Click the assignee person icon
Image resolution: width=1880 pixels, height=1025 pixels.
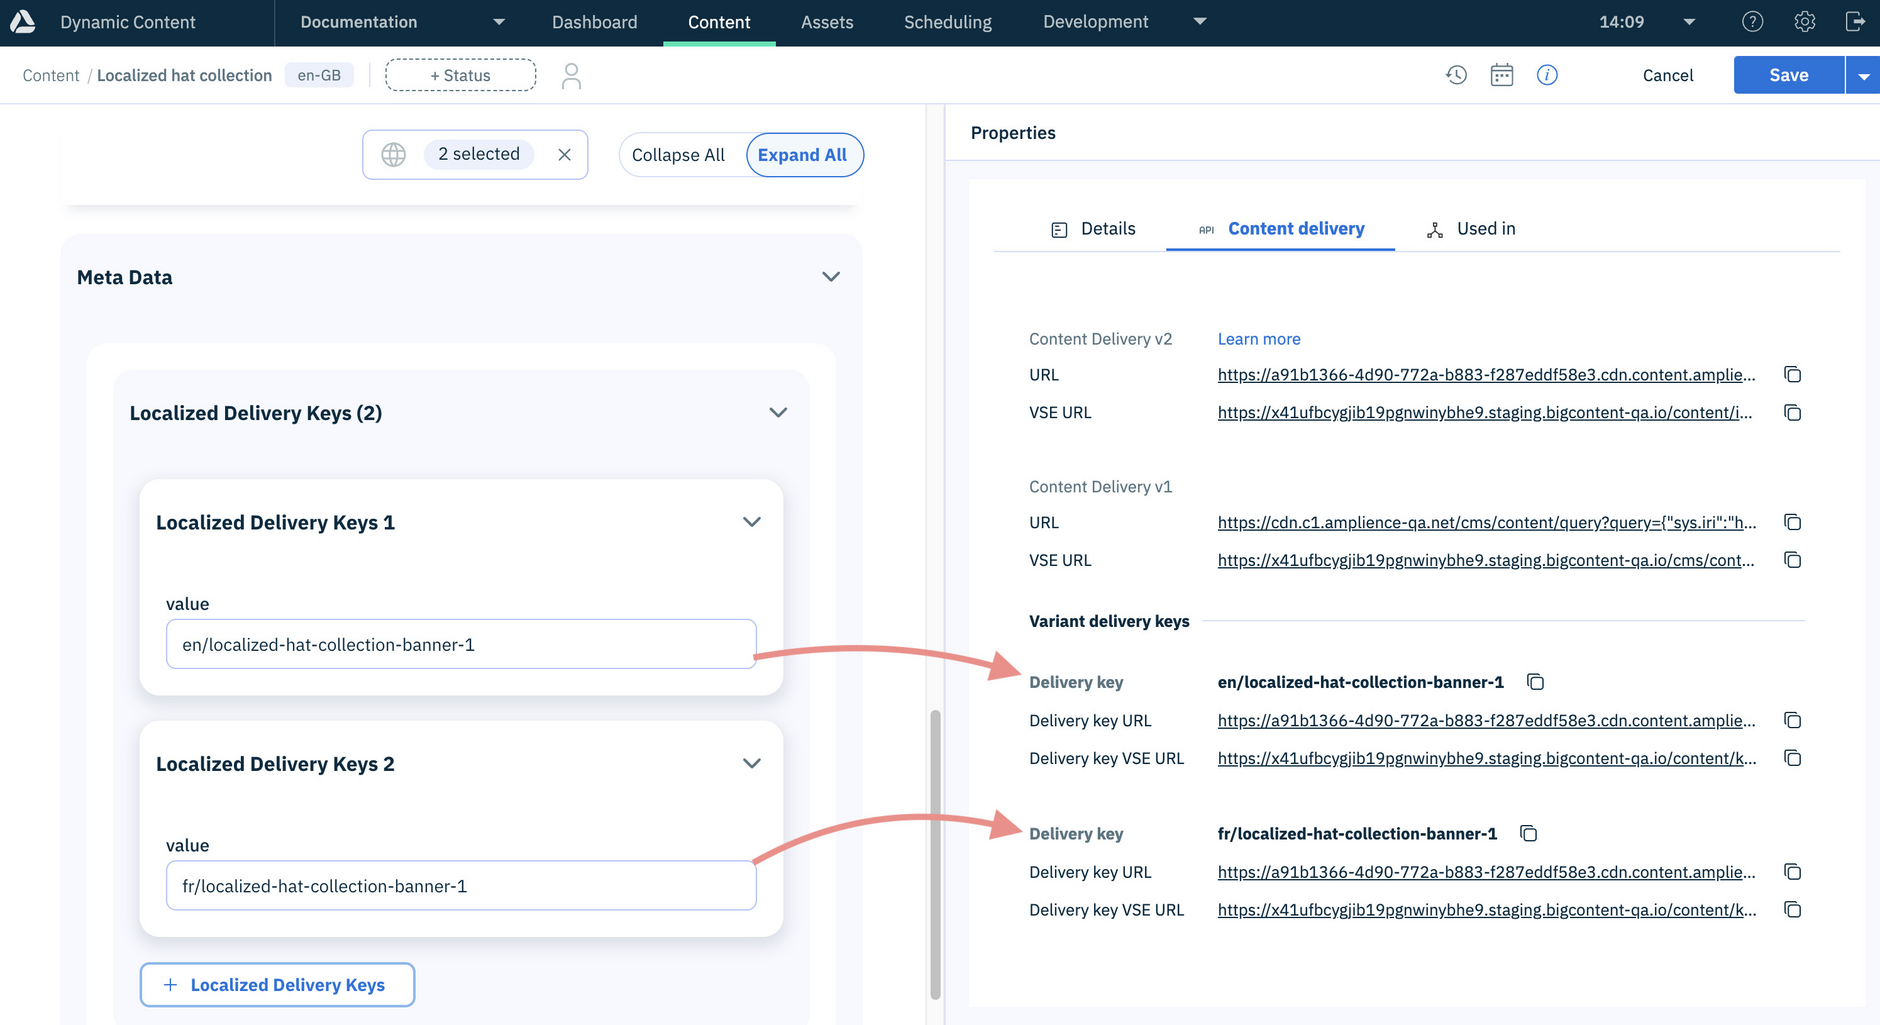coord(571,76)
